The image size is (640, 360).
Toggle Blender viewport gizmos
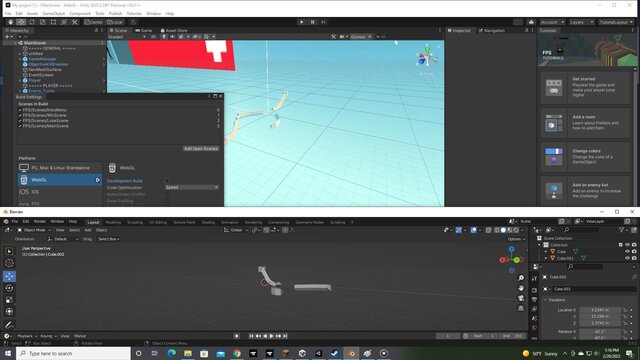[x=459, y=230]
